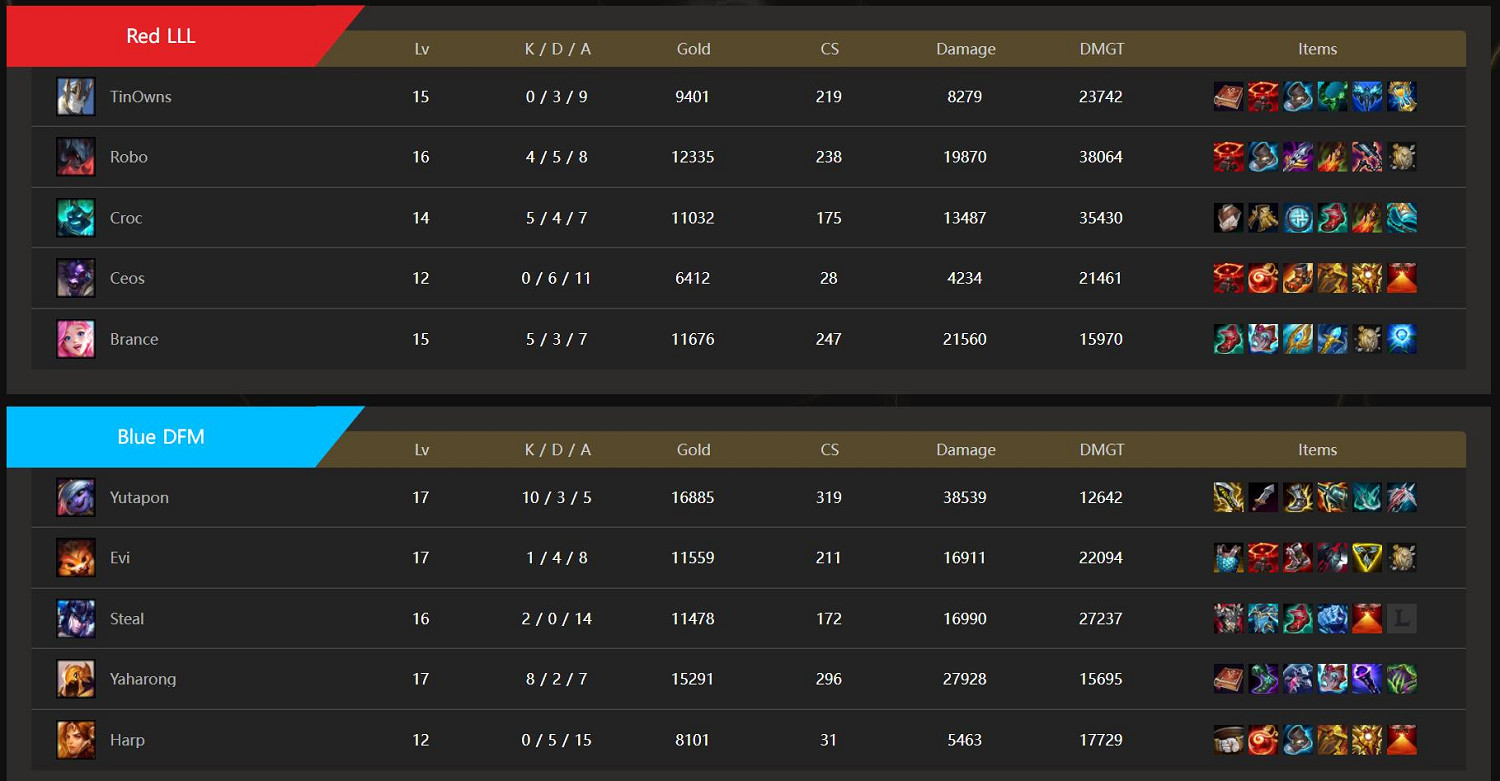Click Steal's K/D/A score 2 / 0 / 14
Image resolution: width=1500 pixels, height=781 pixels.
click(x=557, y=619)
